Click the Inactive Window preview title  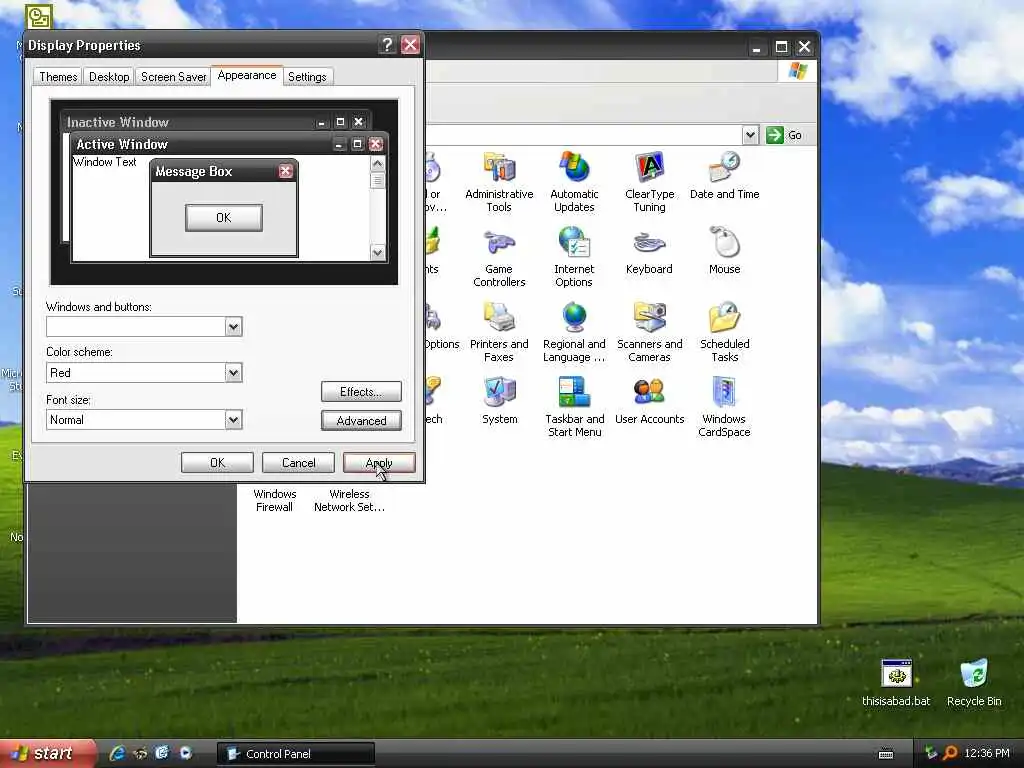click(x=118, y=122)
